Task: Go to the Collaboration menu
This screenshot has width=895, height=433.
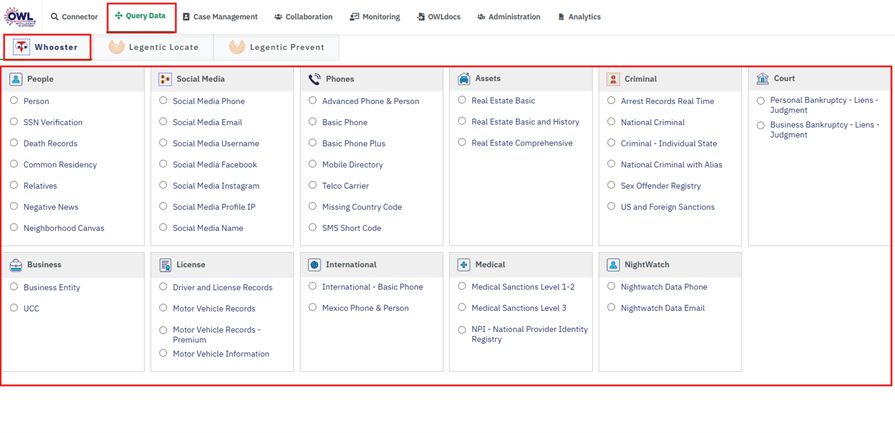Action: point(303,17)
